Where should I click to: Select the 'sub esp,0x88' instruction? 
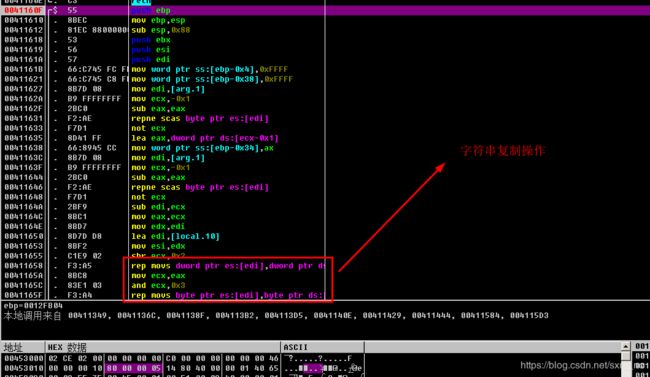tap(160, 30)
